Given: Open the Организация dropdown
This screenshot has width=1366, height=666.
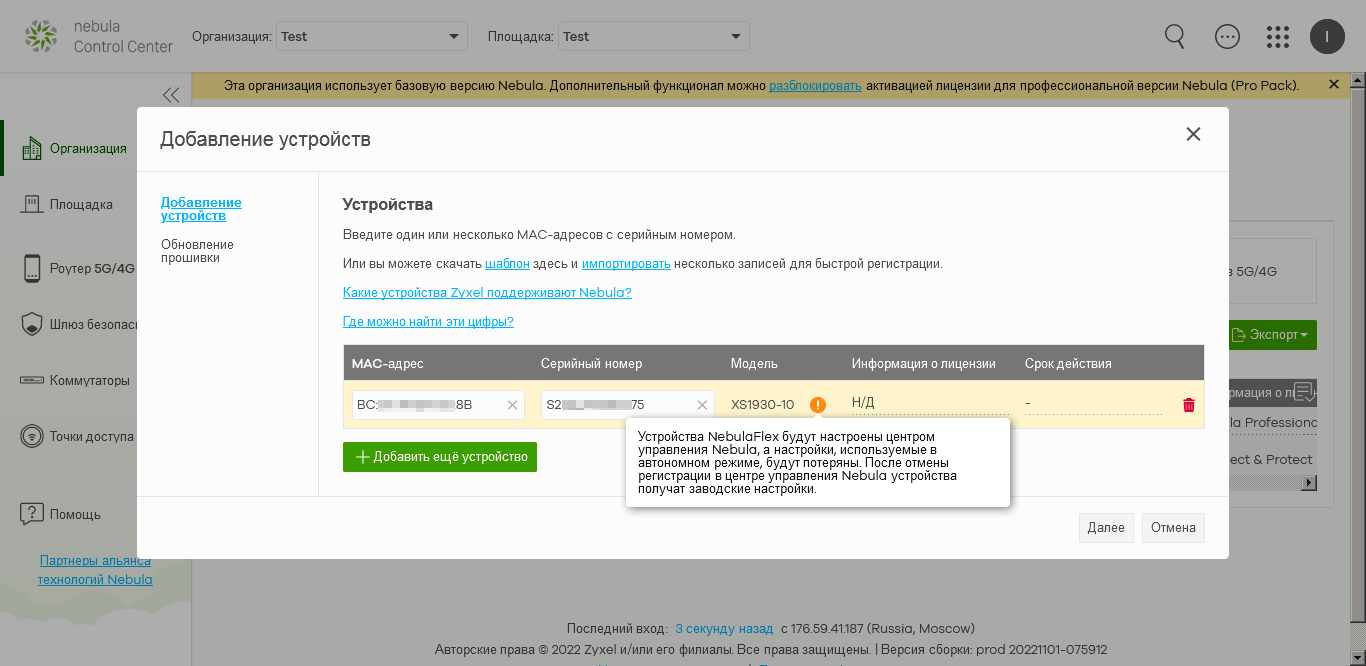Looking at the screenshot, I should [x=371, y=36].
